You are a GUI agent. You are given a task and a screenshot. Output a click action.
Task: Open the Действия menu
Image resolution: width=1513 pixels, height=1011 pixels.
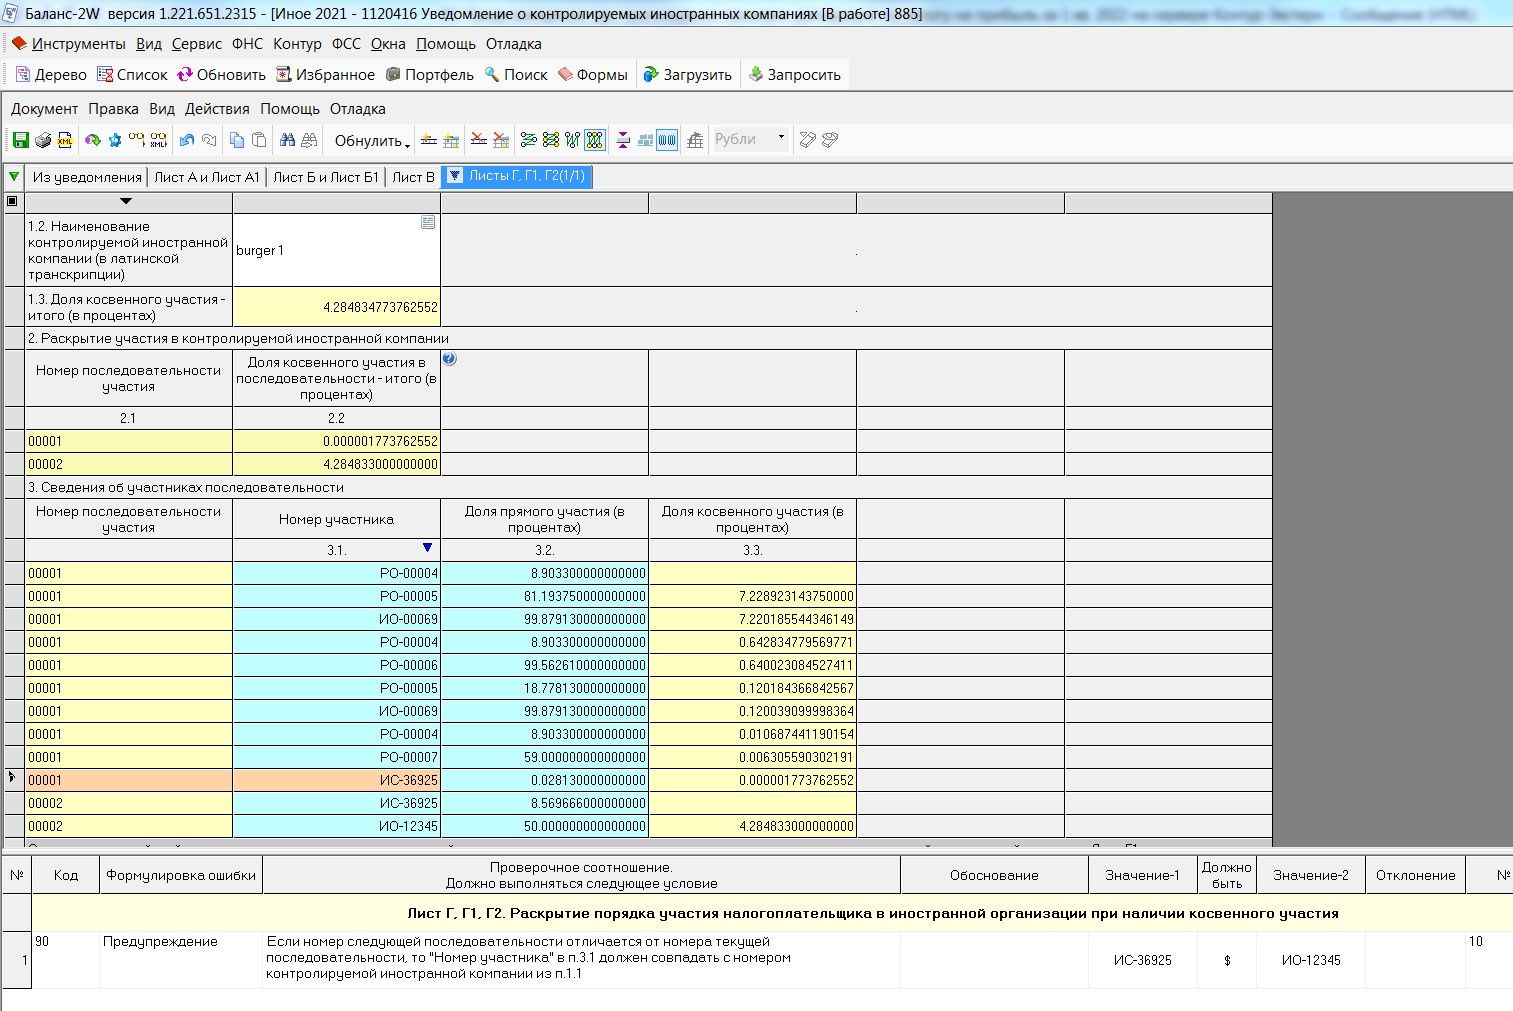tap(217, 109)
